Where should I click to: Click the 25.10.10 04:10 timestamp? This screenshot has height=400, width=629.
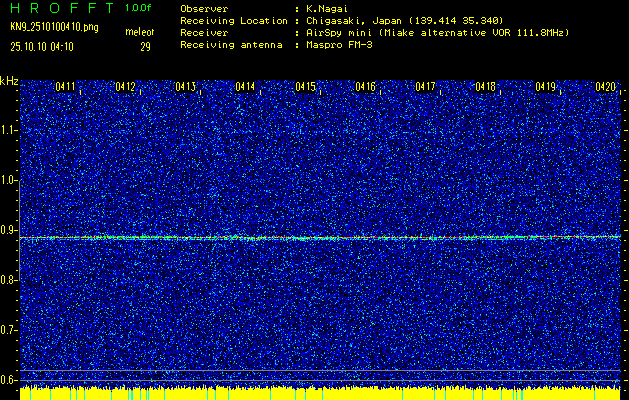(41, 46)
